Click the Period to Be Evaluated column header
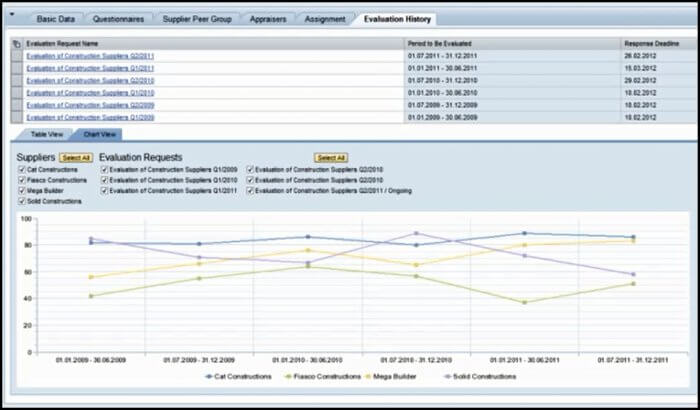 coord(512,44)
